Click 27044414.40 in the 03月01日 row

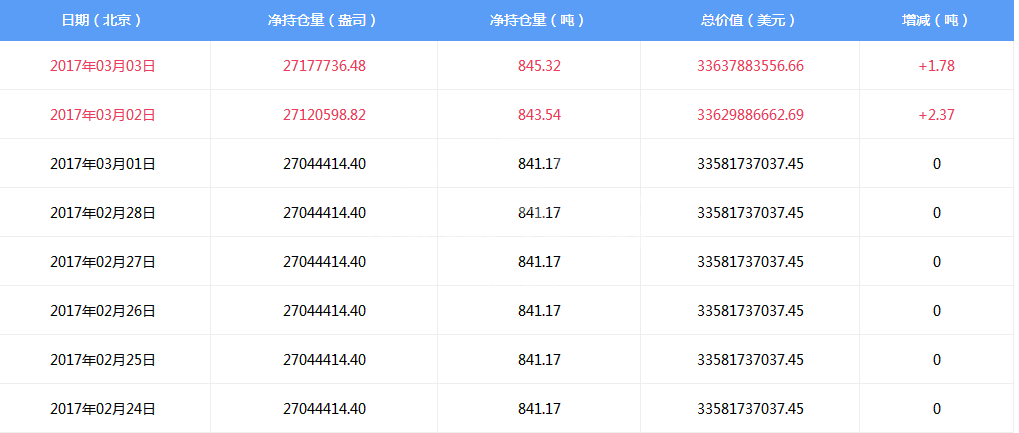click(x=324, y=164)
